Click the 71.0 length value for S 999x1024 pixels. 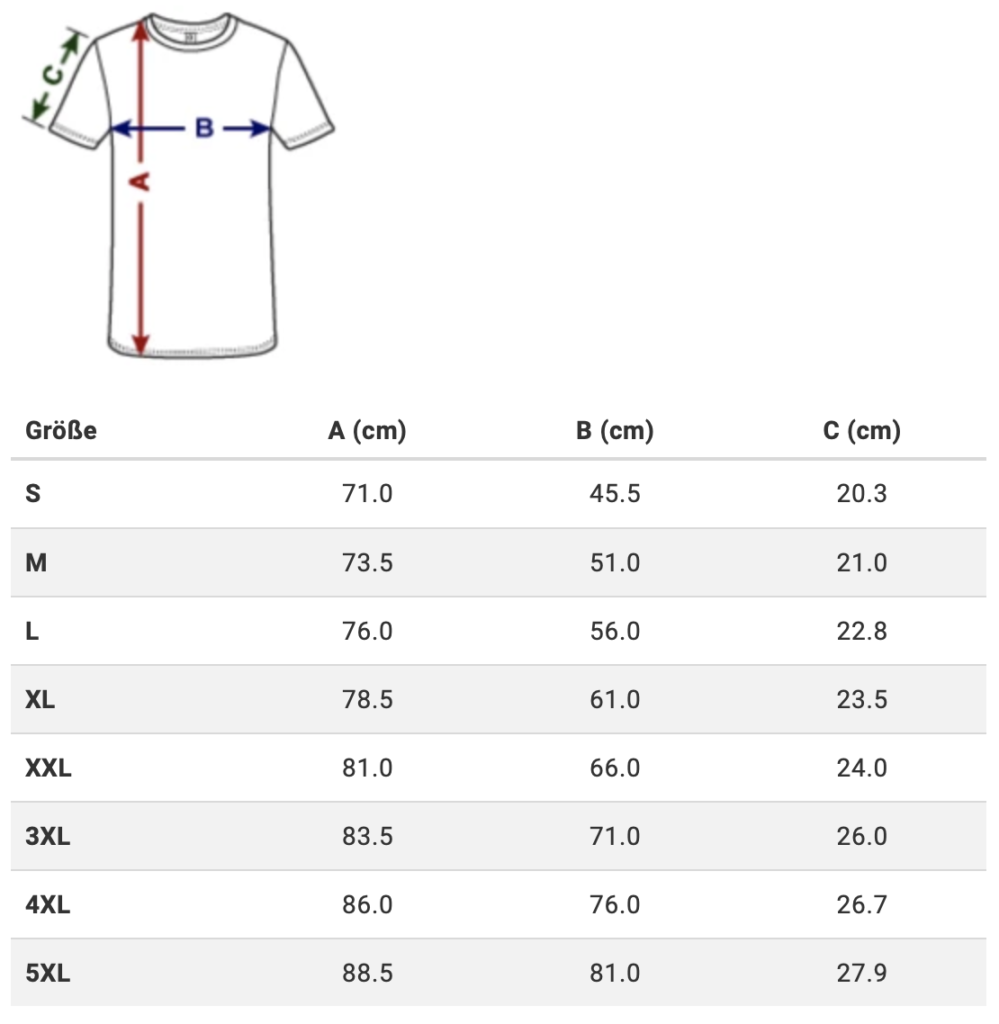367,494
